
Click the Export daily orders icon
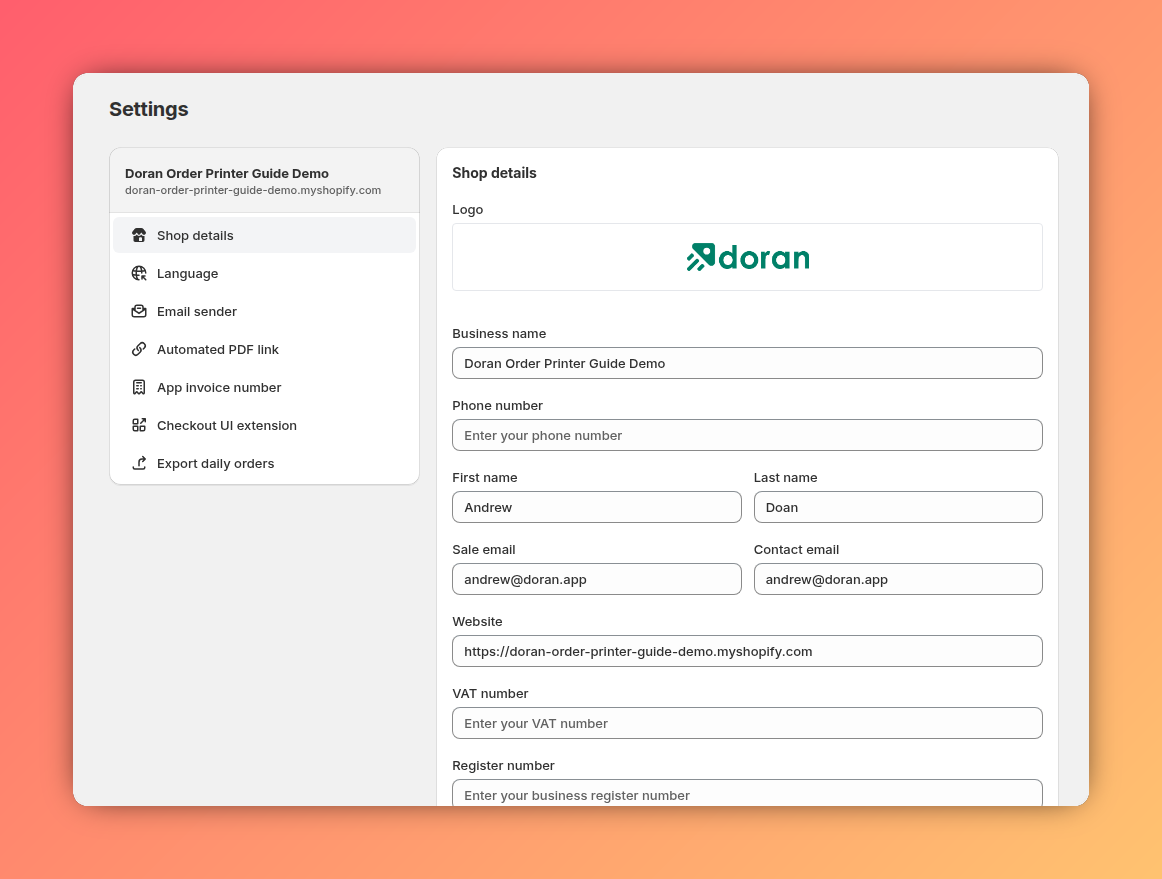click(x=139, y=463)
